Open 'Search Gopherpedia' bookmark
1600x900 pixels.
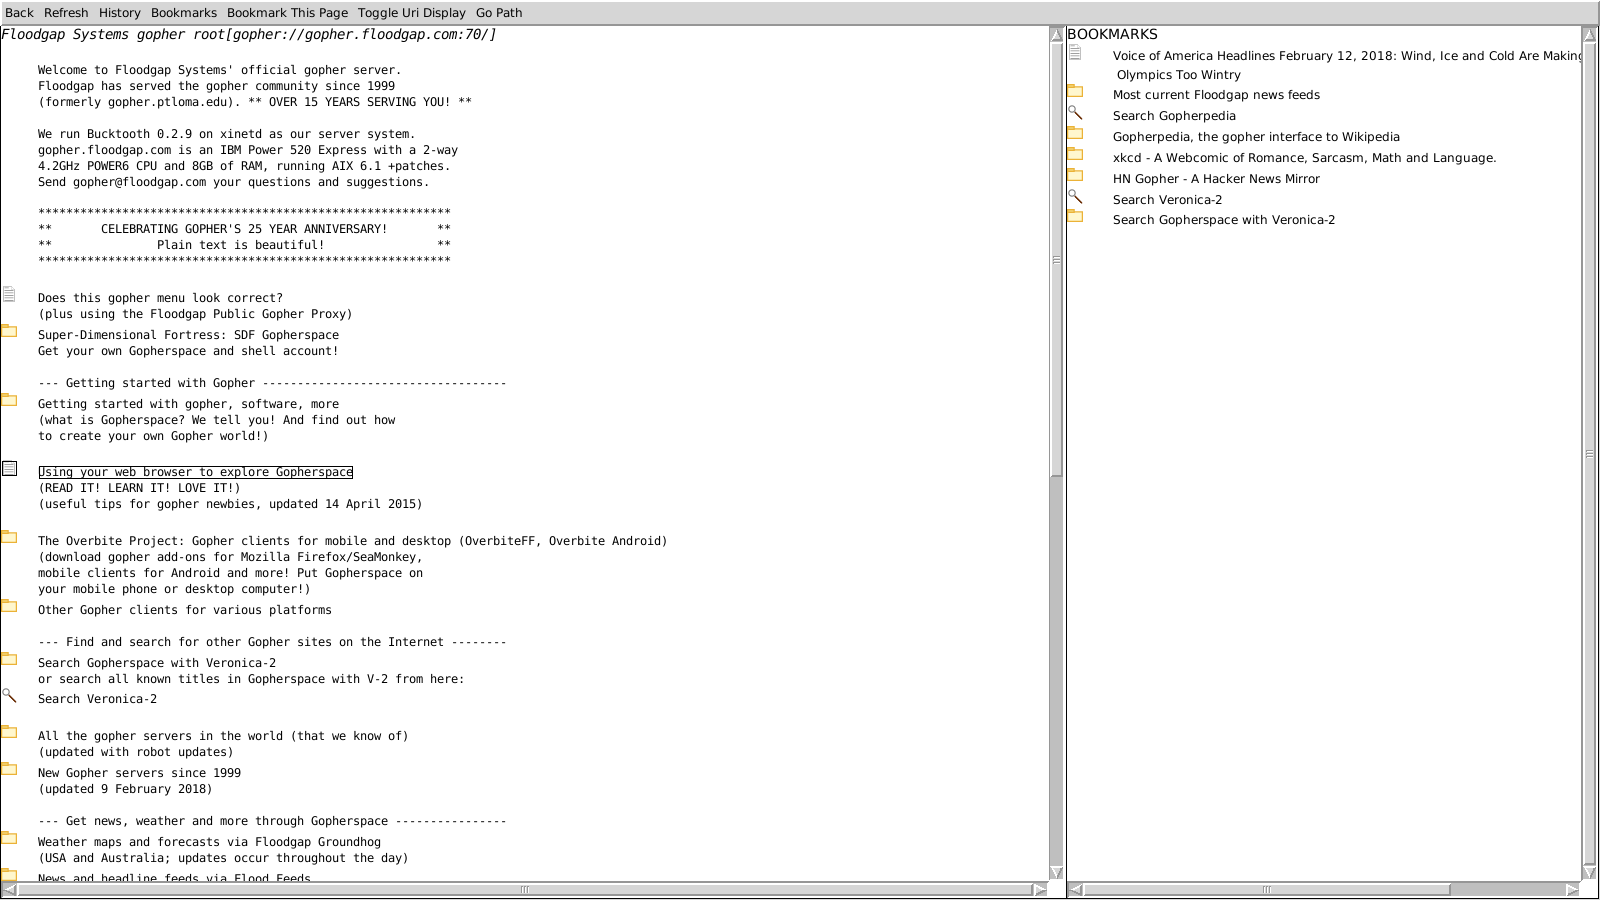pos(1174,116)
